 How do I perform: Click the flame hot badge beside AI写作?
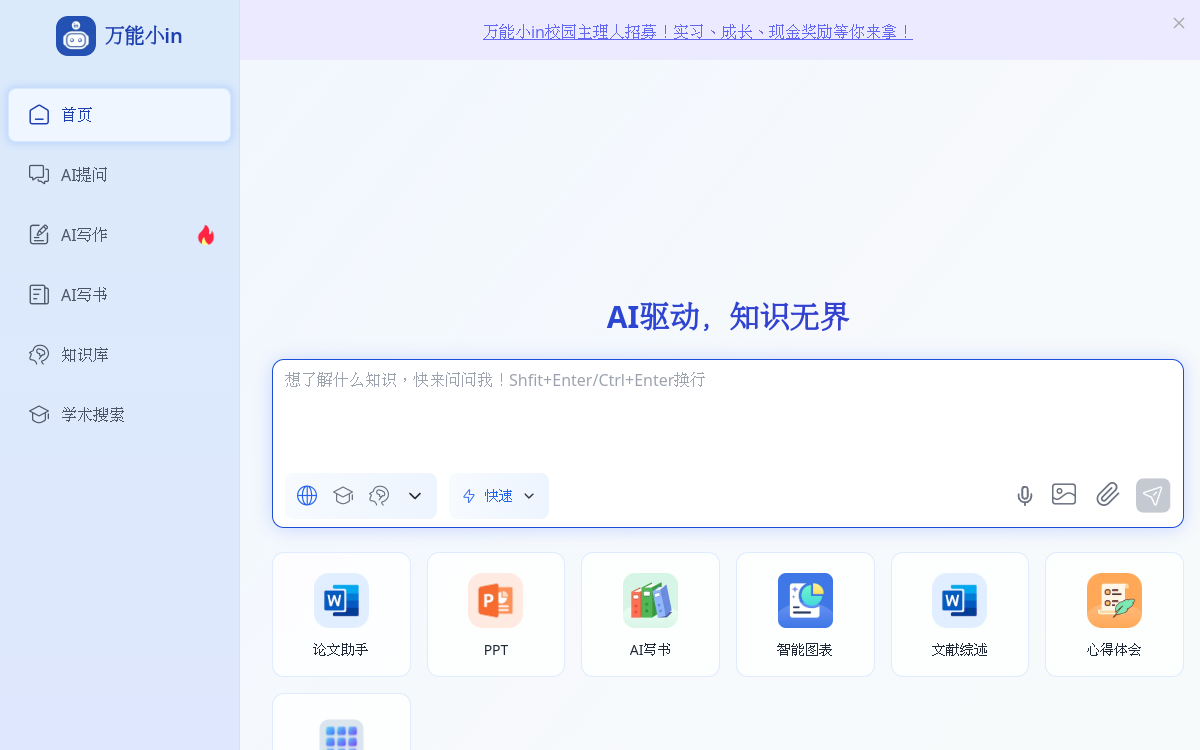pyautogui.click(x=206, y=235)
